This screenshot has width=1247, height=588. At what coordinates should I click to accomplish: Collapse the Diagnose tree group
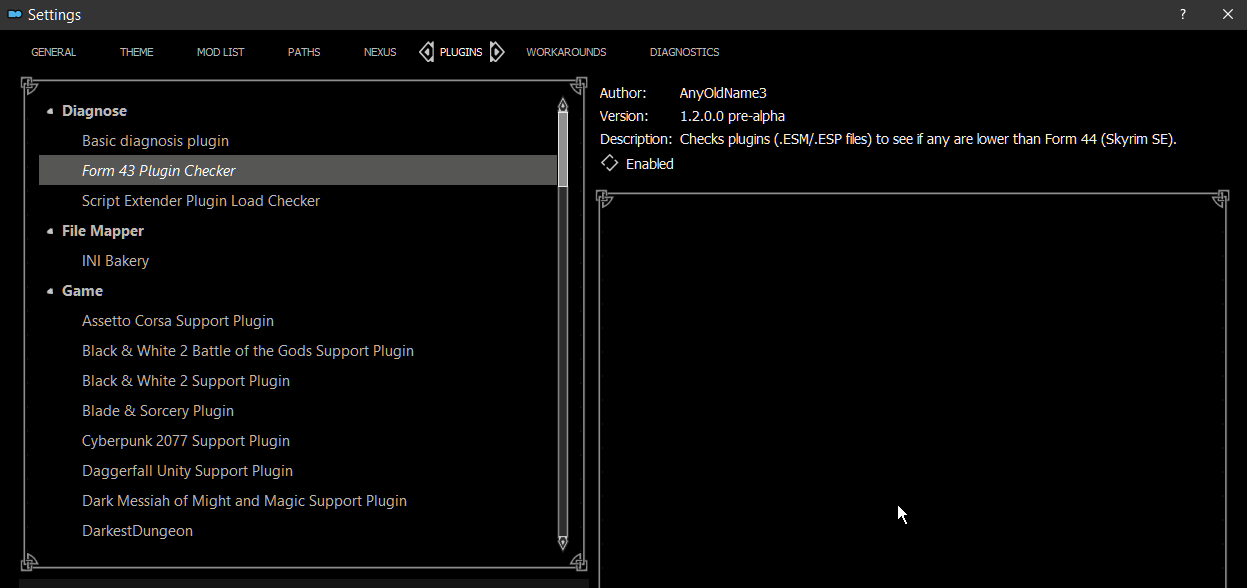50,111
